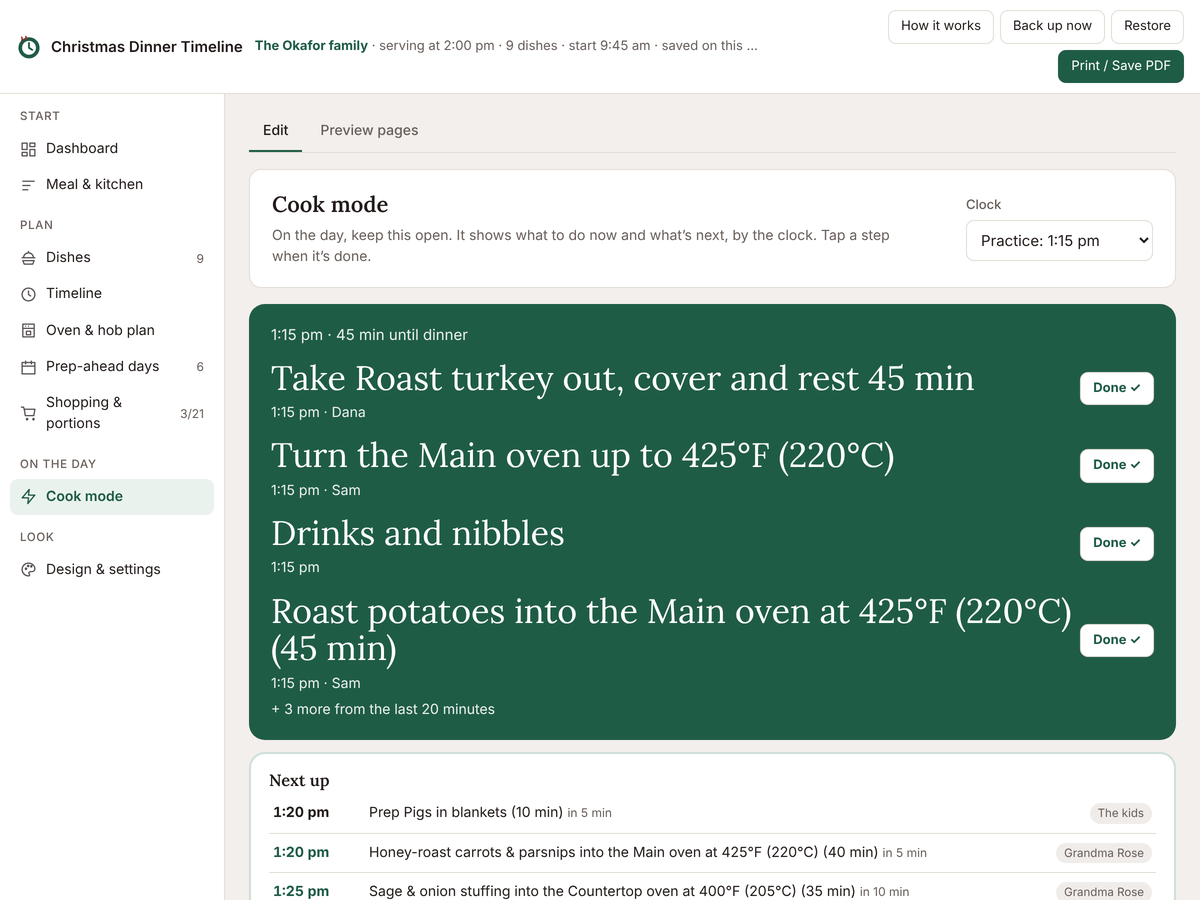Open Dishes in the sidebar
Screen dimensions: 1200x900
click(x=112, y=258)
